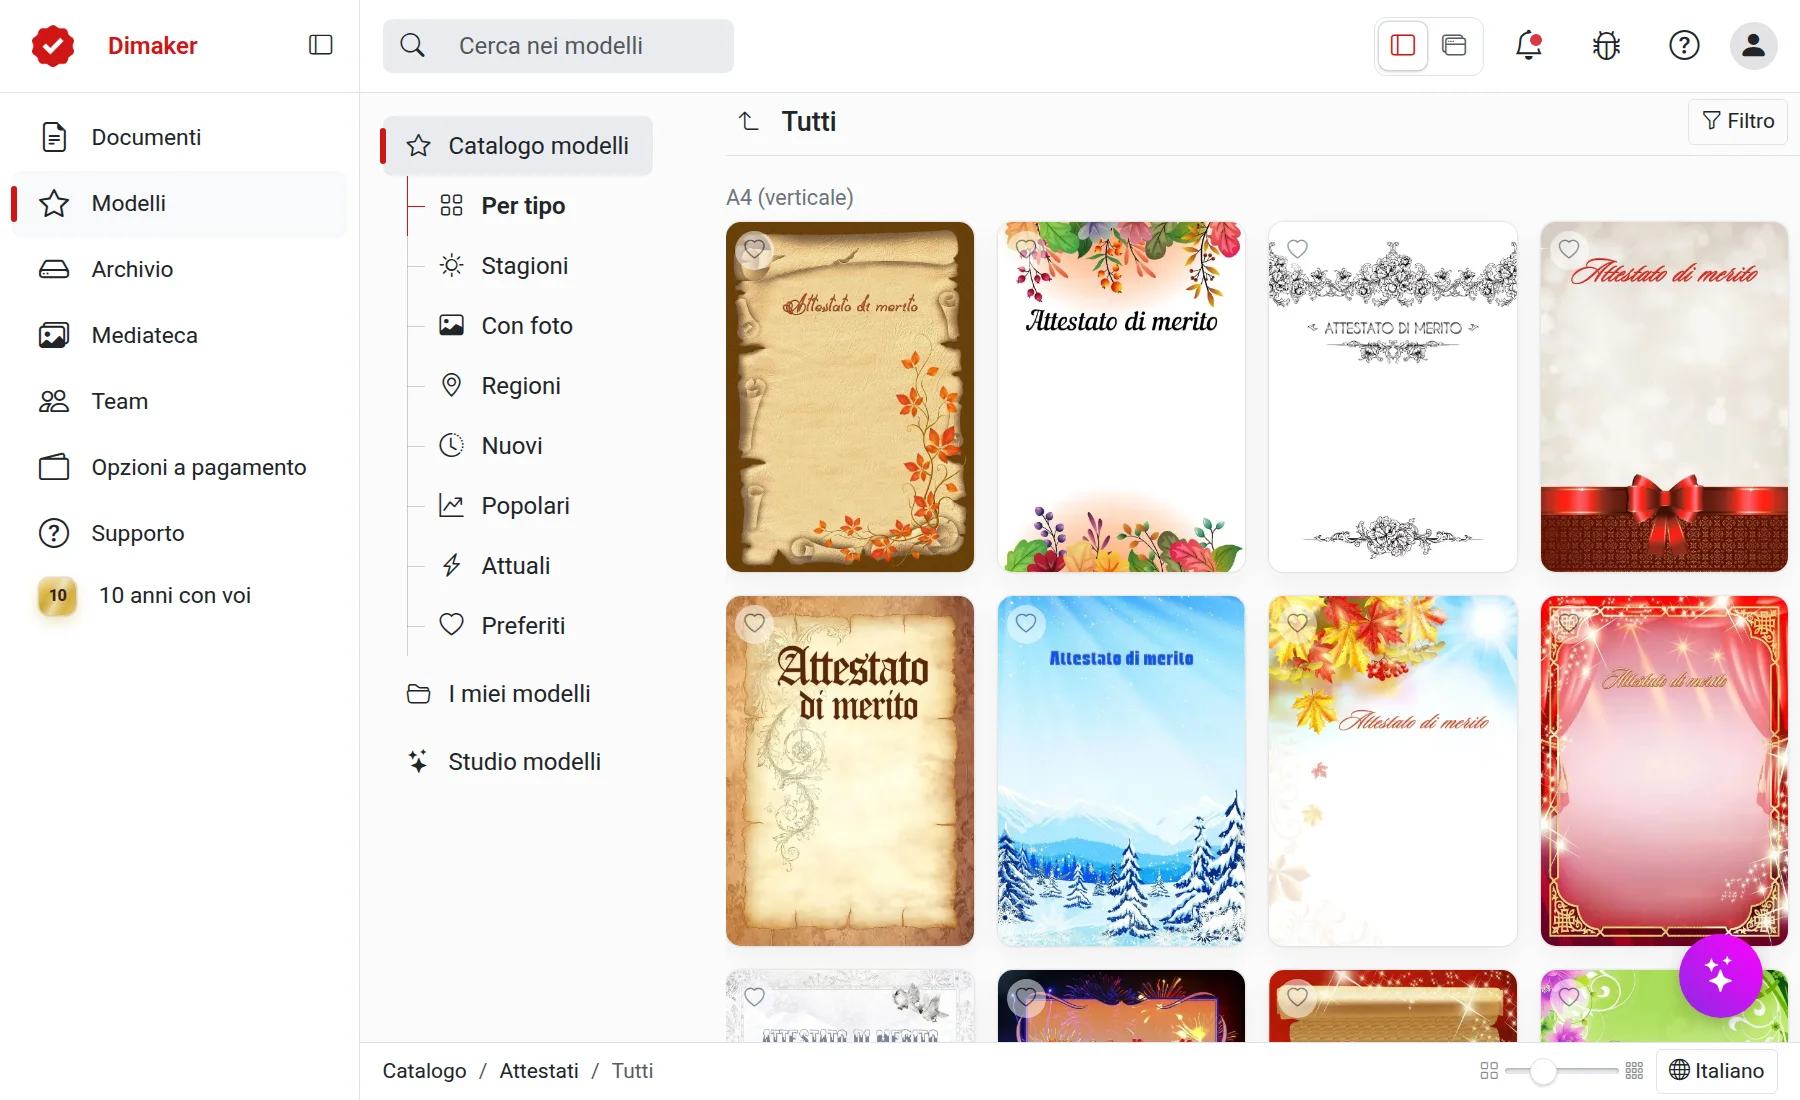The height and width of the screenshot is (1100, 1800).
Task: Go up one level from Tutti
Action: tap(749, 122)
